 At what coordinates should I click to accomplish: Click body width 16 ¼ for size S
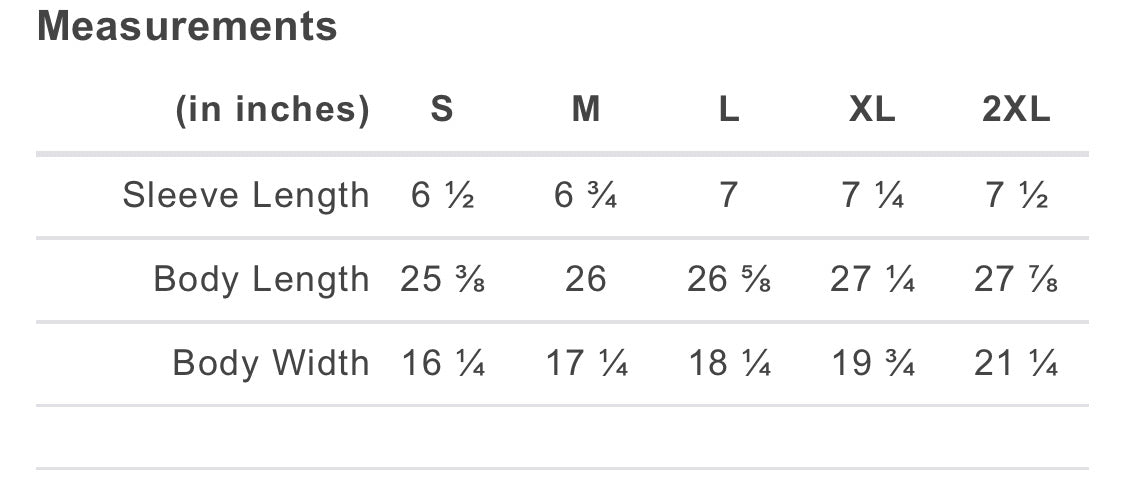pyautogui.click(x=442, y=363)
